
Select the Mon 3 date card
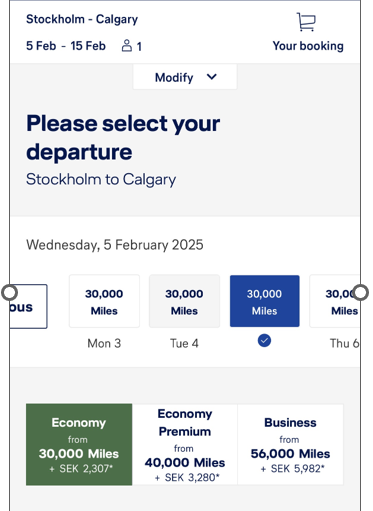pos(104,301)
